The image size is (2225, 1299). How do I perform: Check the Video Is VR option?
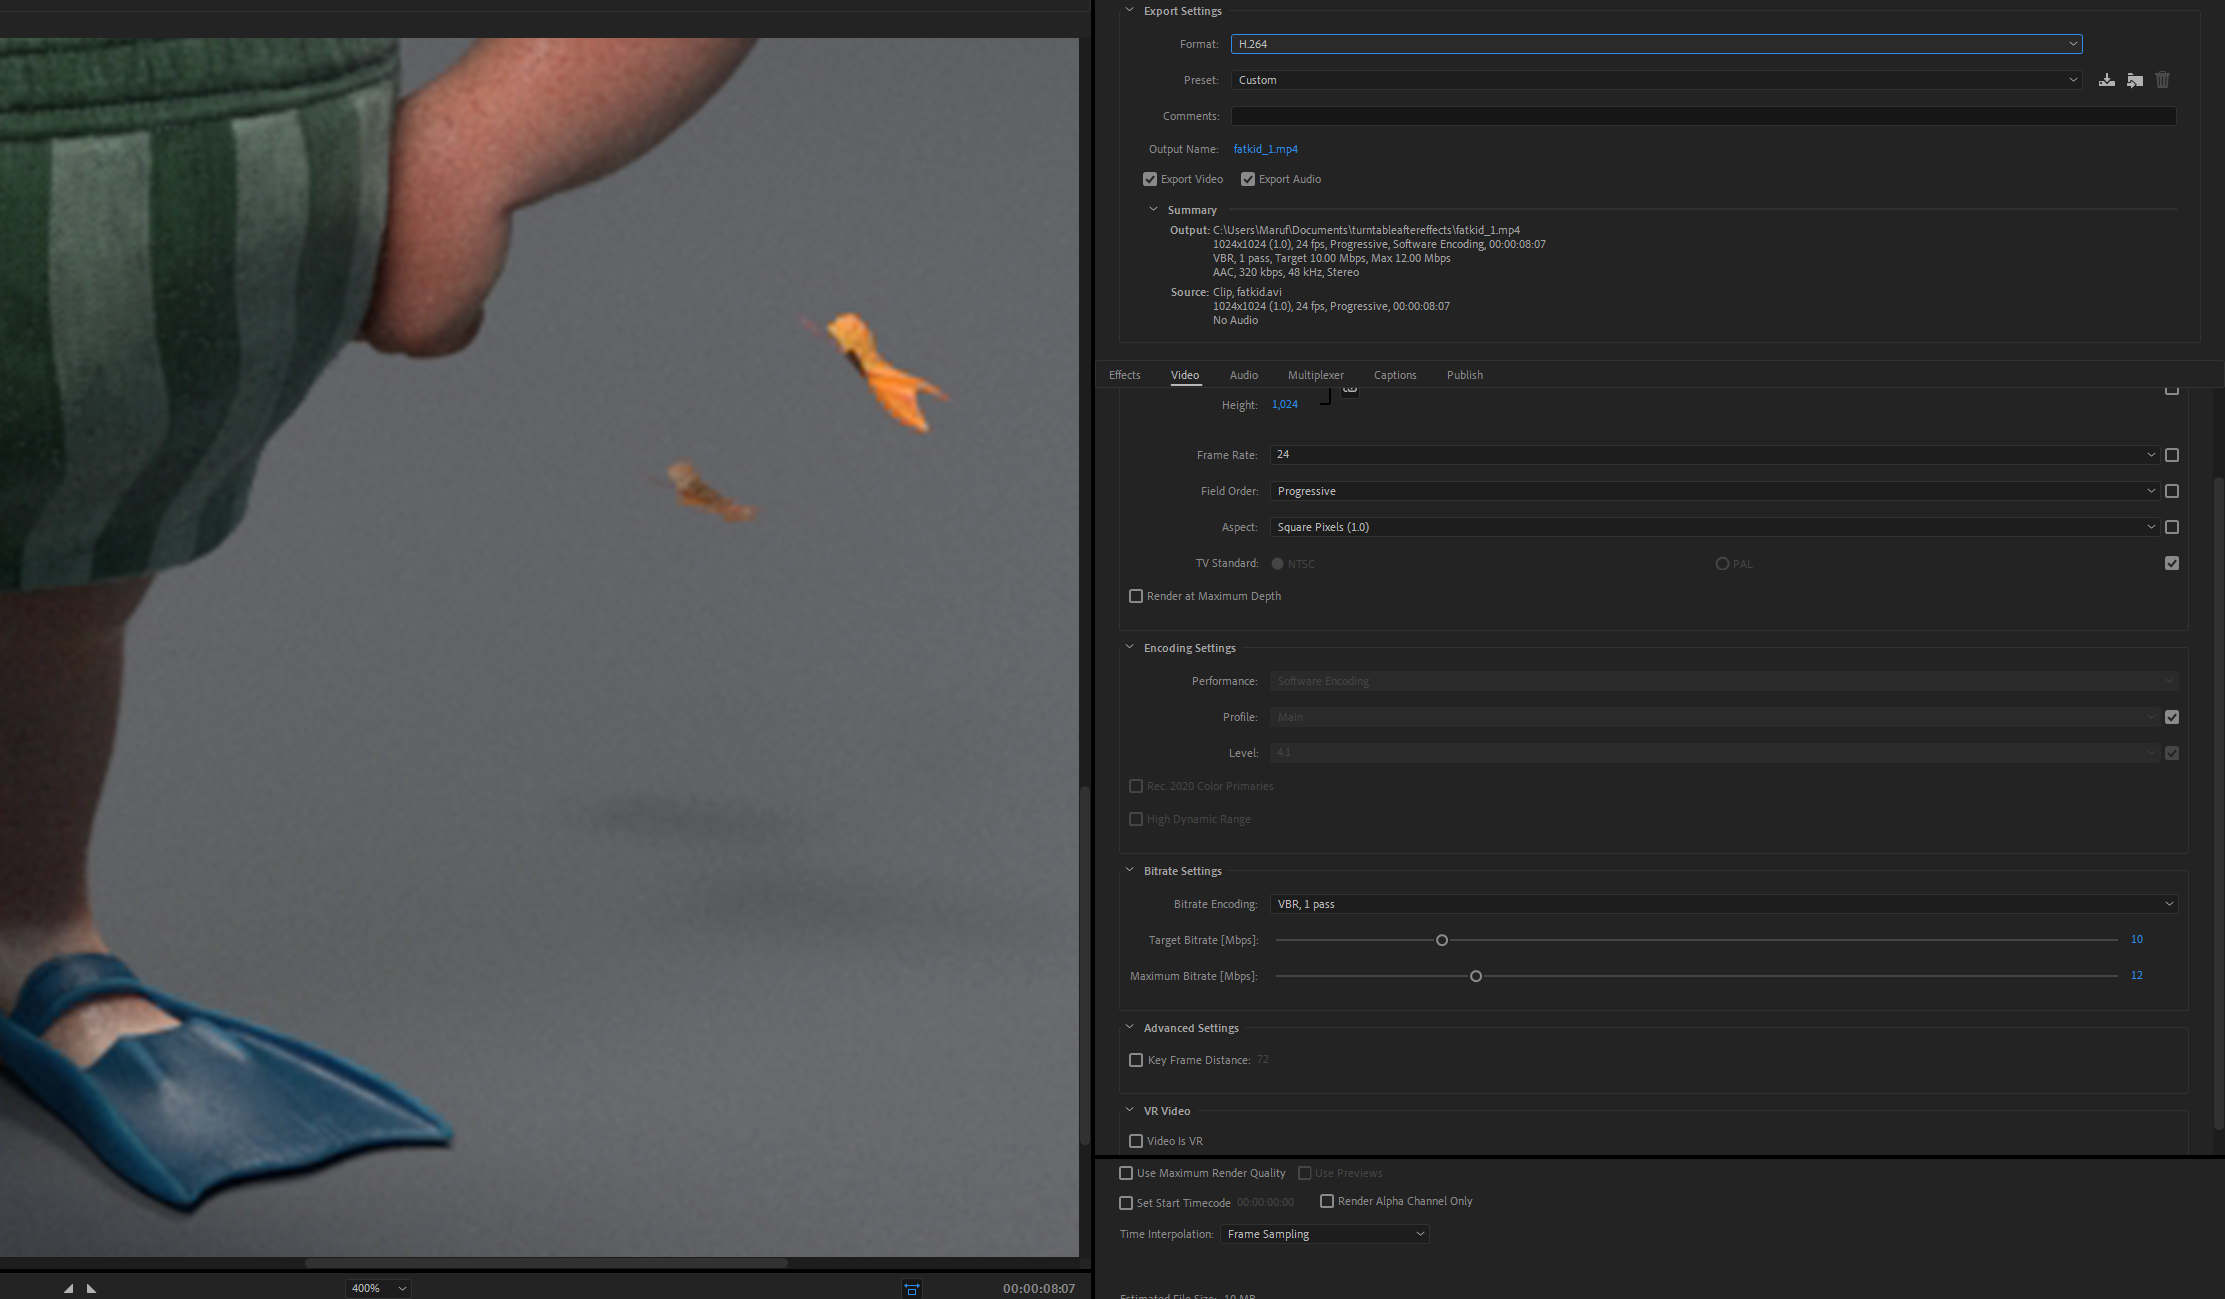[1136, 1140]
